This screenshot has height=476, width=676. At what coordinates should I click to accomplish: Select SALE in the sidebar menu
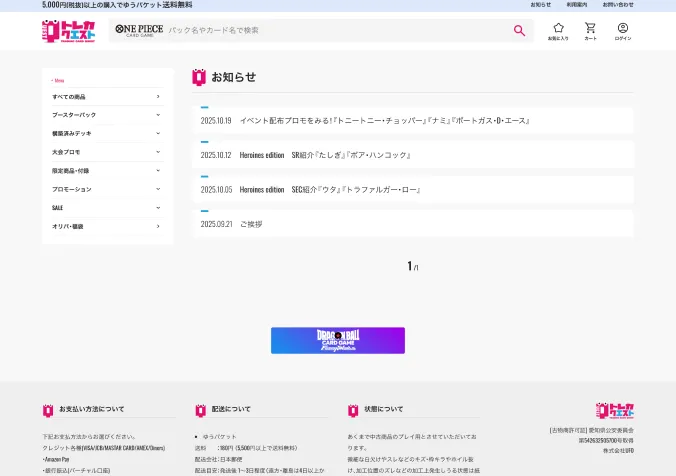coord(106,208)
